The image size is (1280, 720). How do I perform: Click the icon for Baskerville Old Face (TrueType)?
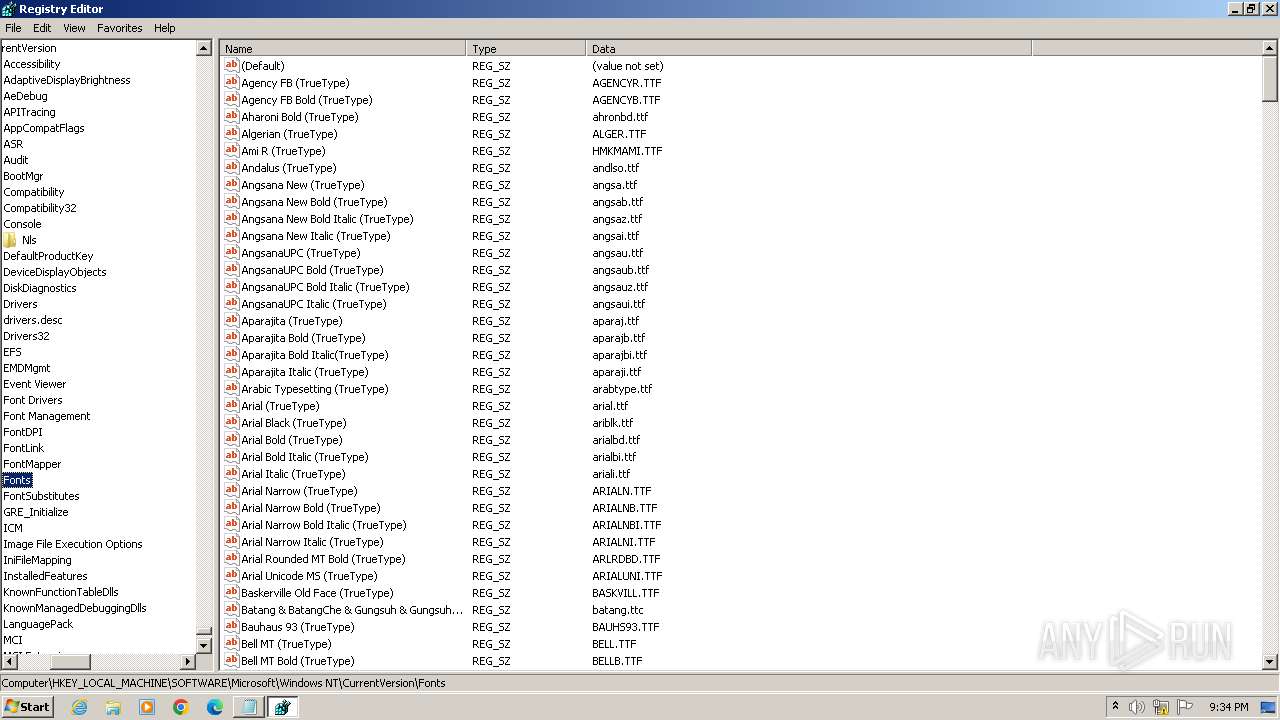(231, 593)
